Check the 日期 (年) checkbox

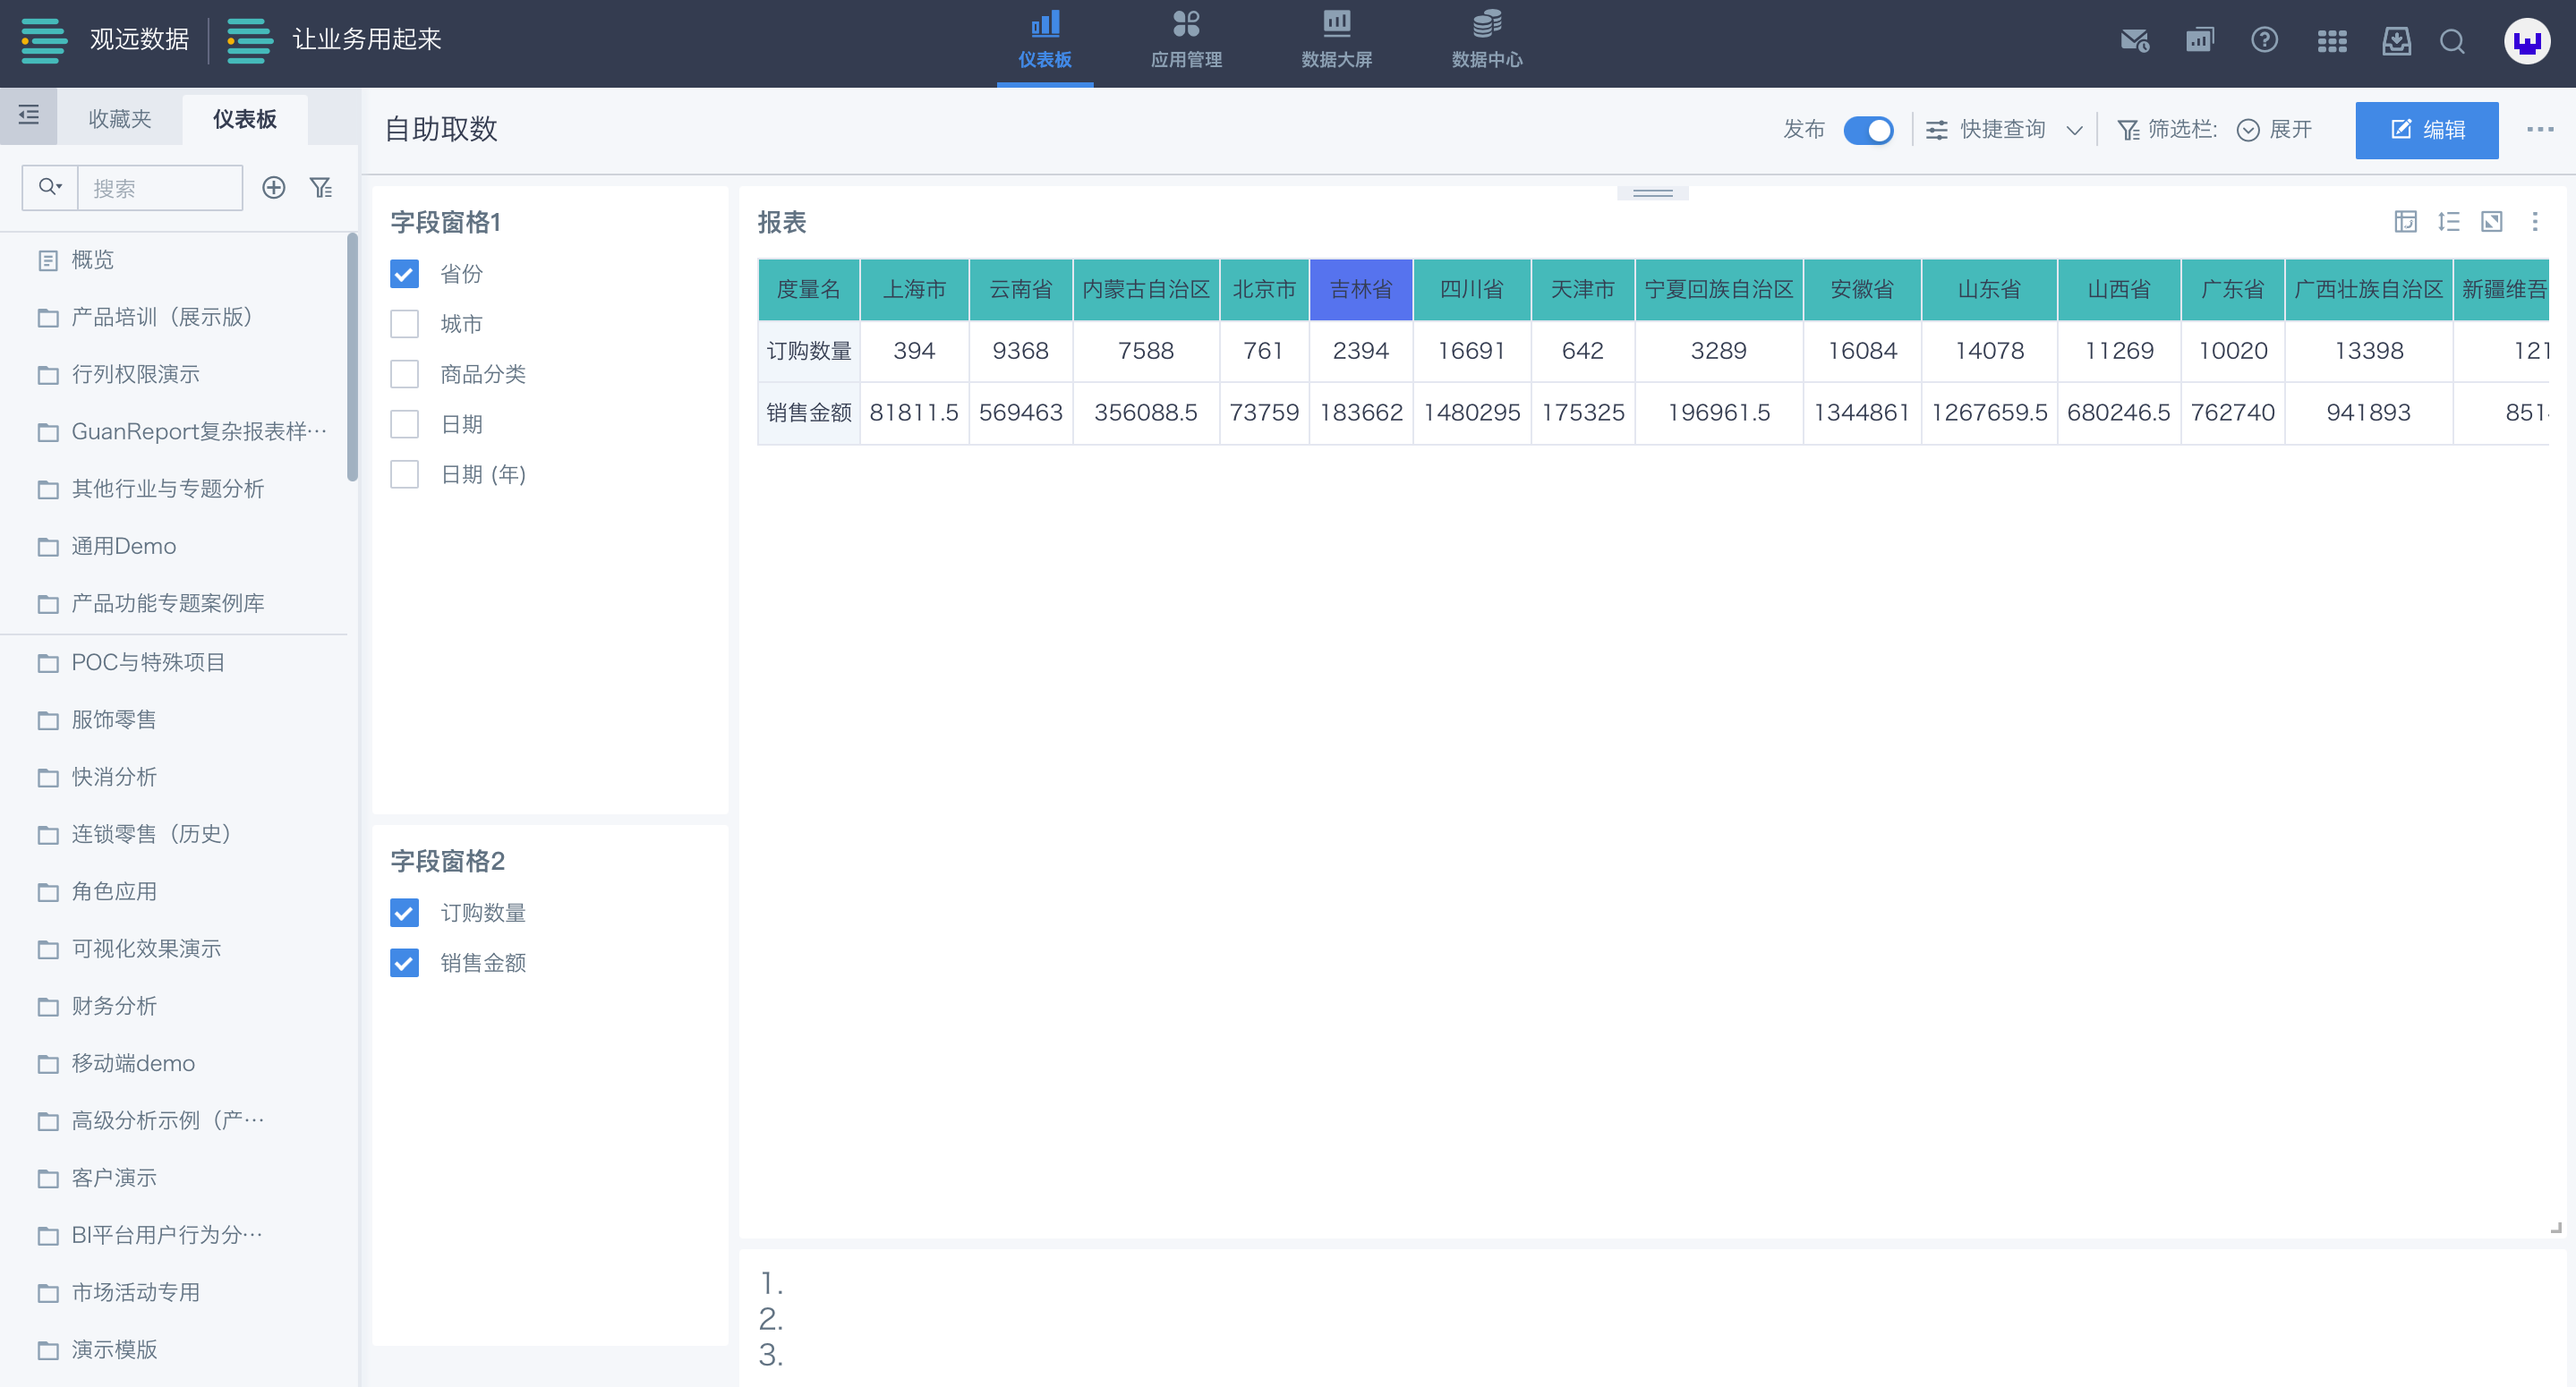(x=404, y=474)
